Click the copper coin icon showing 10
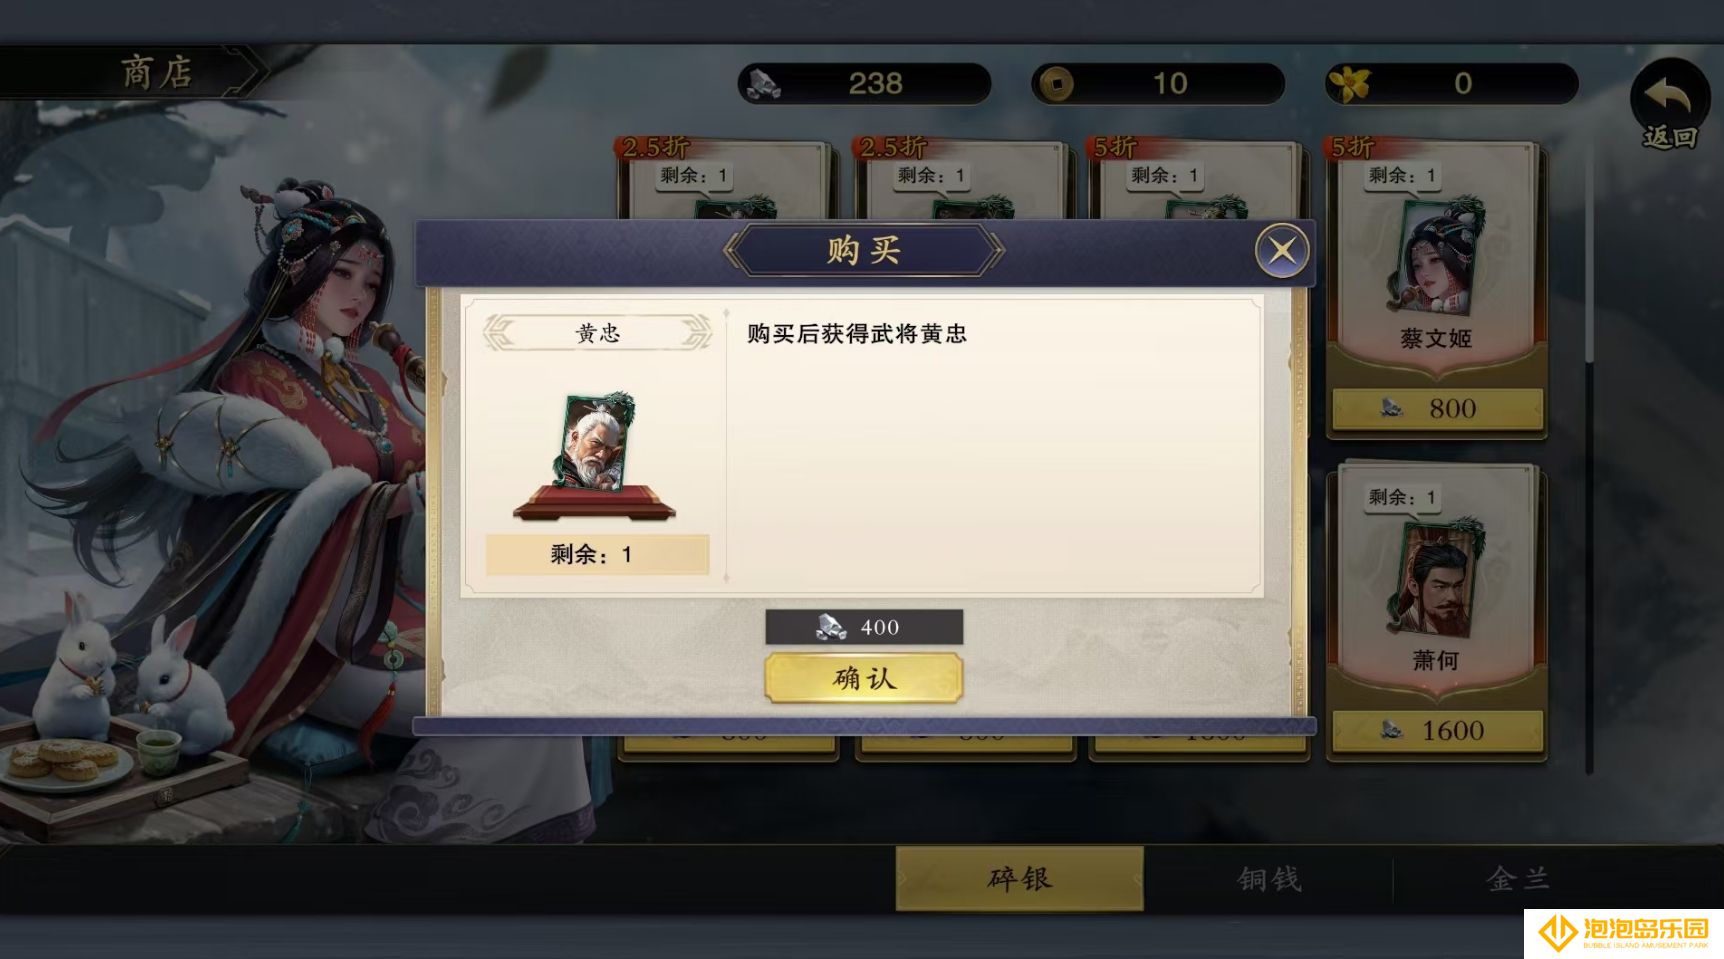This screenshot has width=1724, height=959. pyautogui.click(x=1055, y=84)
